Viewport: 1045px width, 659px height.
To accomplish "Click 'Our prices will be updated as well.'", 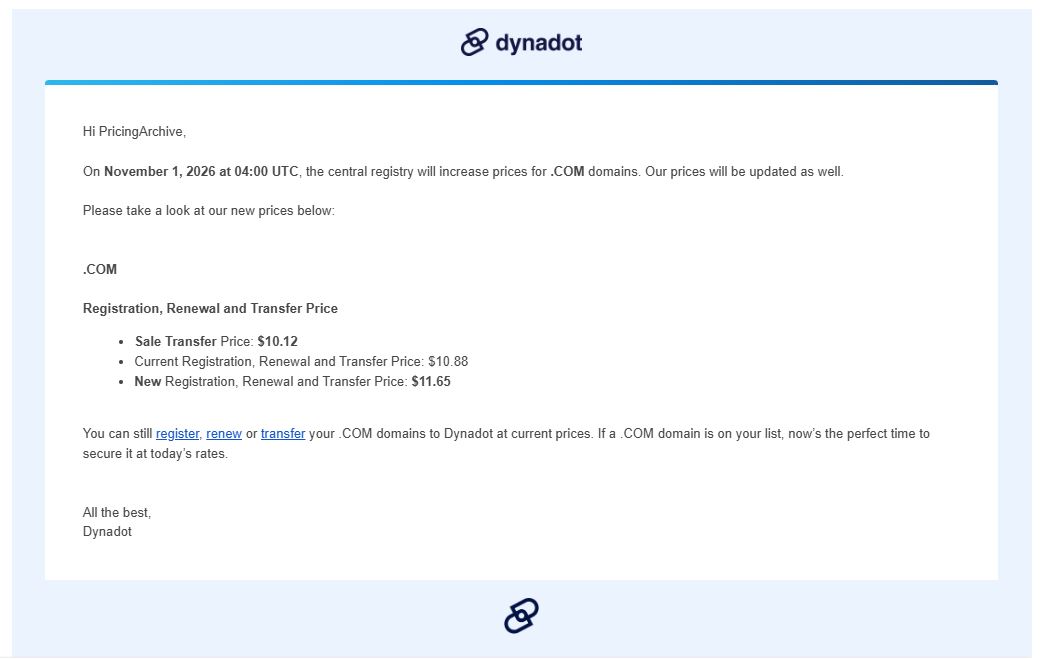I will [744, 172].
